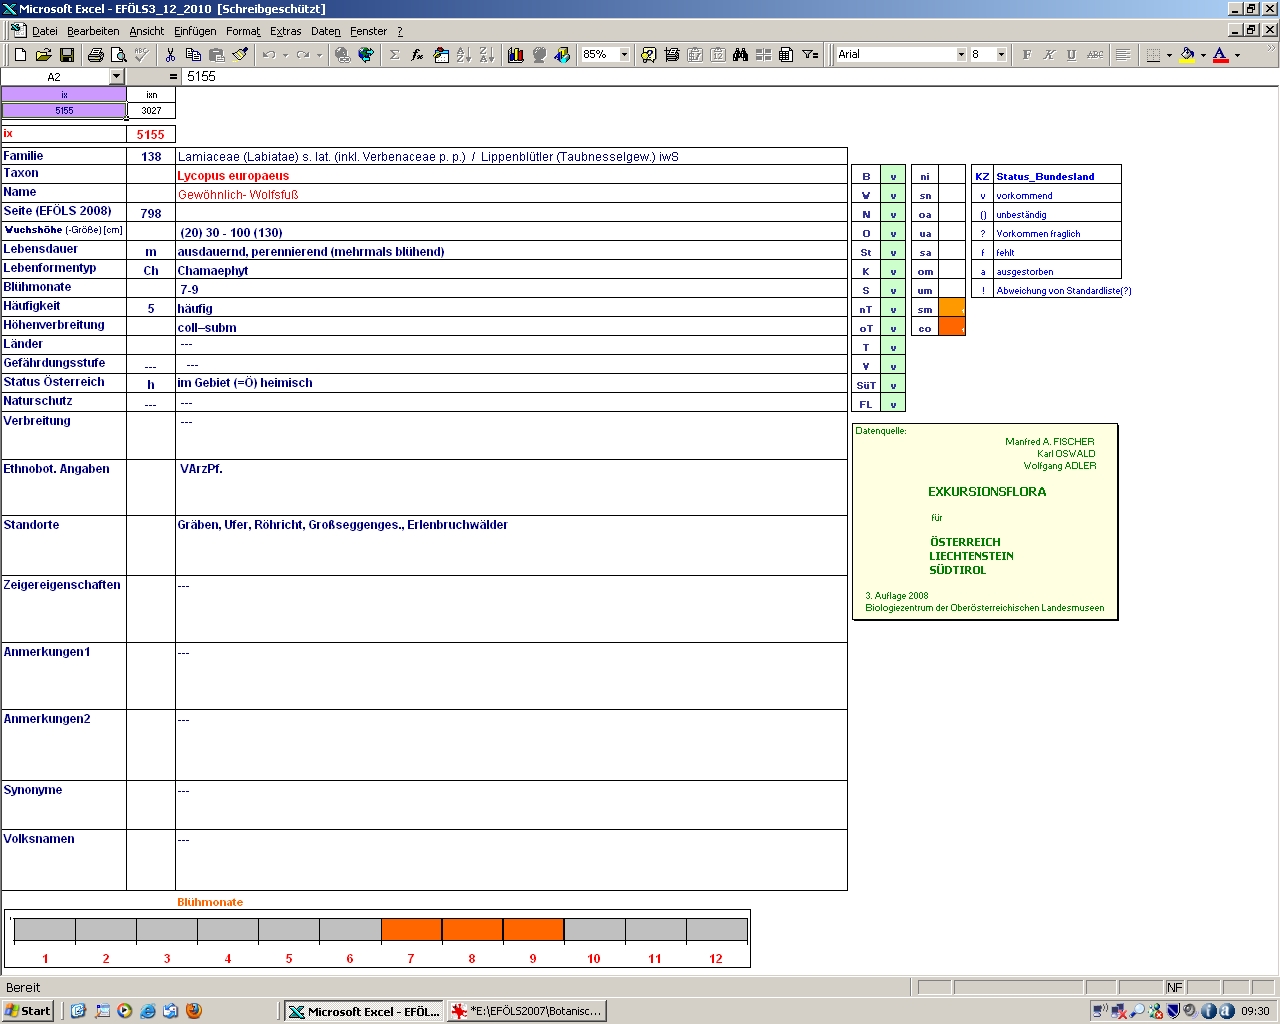Image resolution: width=1280 pixels, height=1024 pixels.
Task: Launch Firefox from quick launch bar
Action: (x=194, y=1011)
